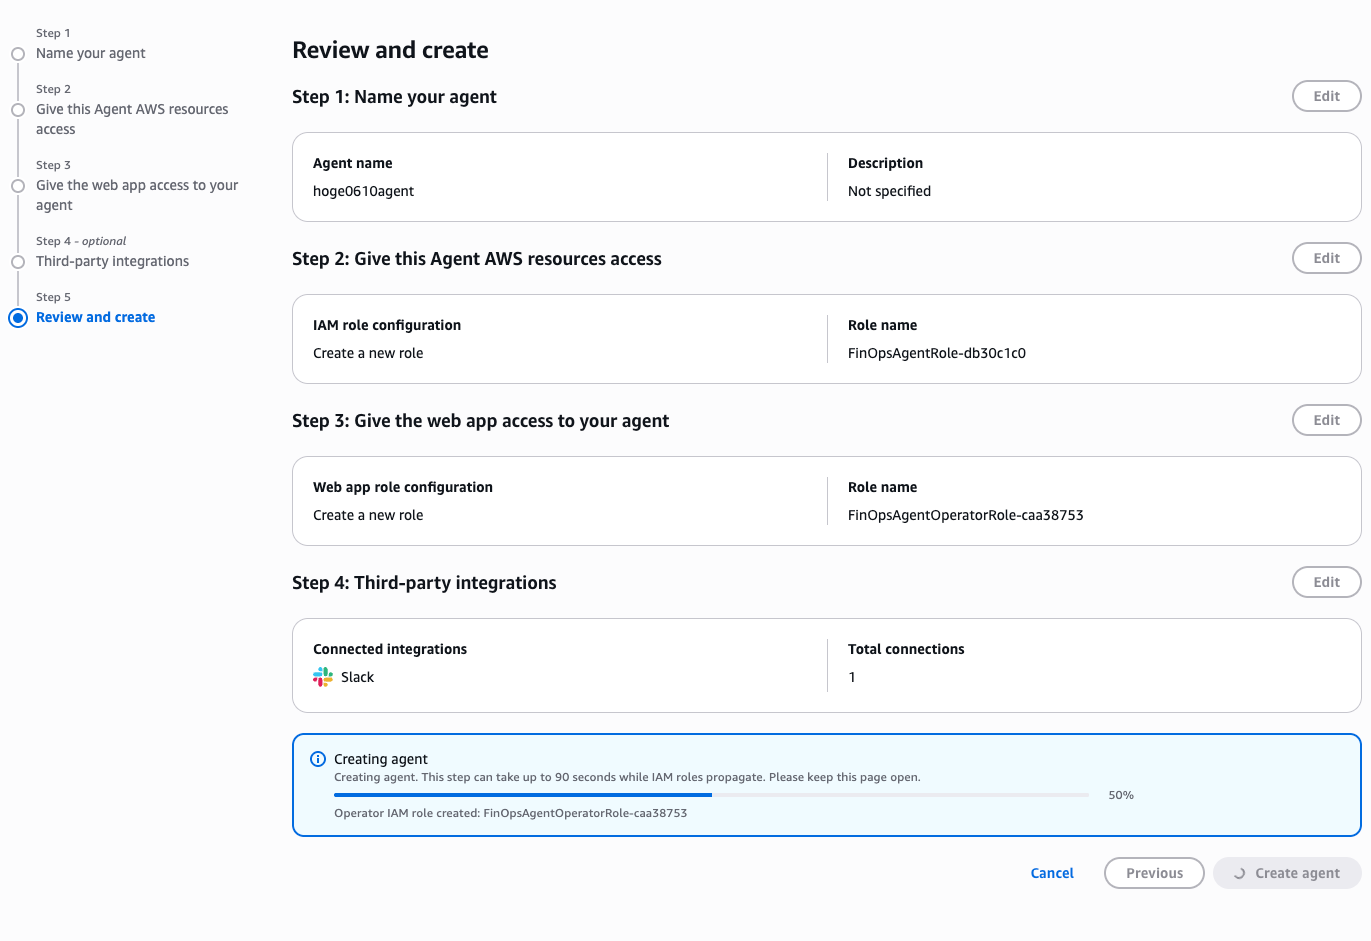This screenshot has width=1371, height=941.
Task: Click description value Not specified
Action: (889, 191)
